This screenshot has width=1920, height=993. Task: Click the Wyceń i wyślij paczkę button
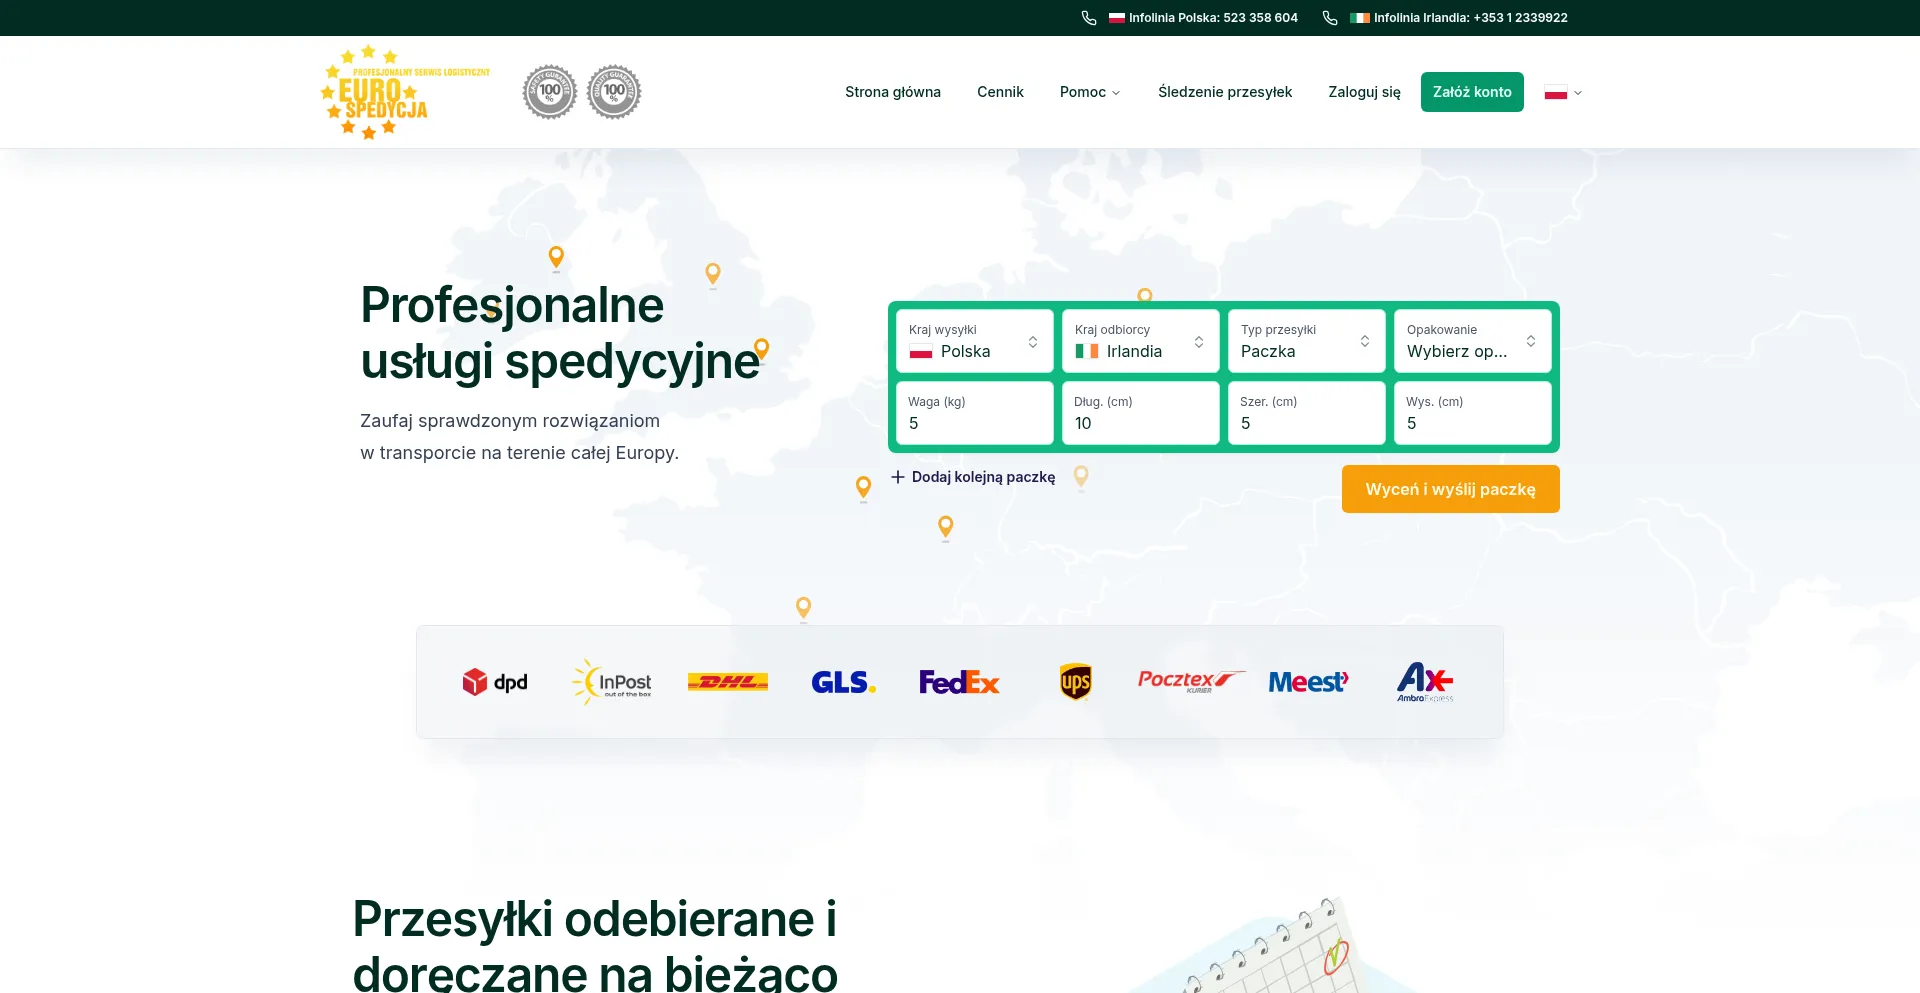[x=1450, y=489]
